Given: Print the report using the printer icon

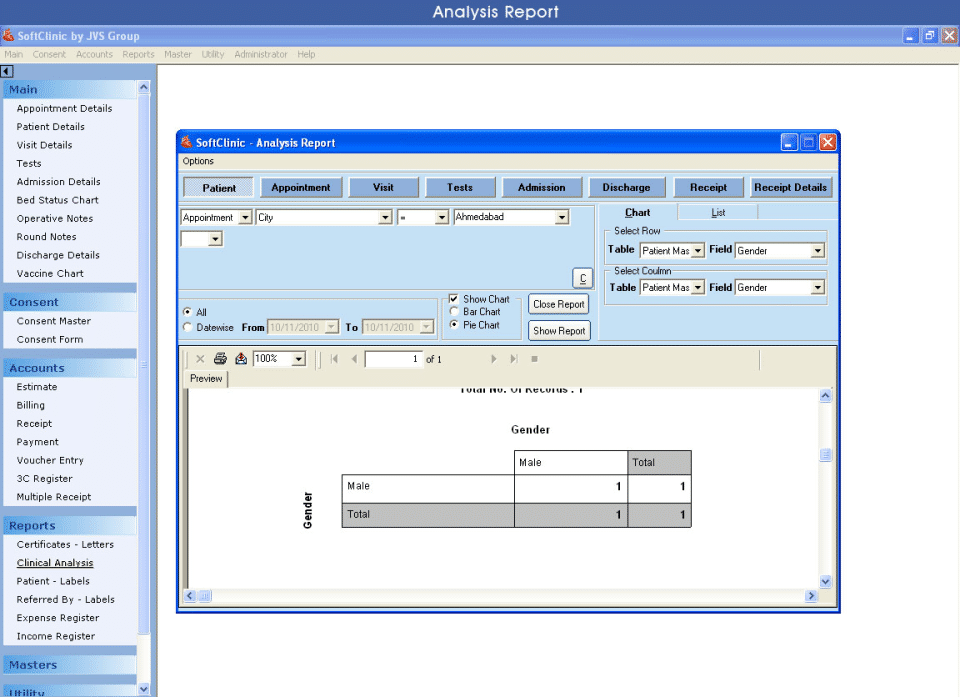Looking at the screenshot, I should (219, 358).
